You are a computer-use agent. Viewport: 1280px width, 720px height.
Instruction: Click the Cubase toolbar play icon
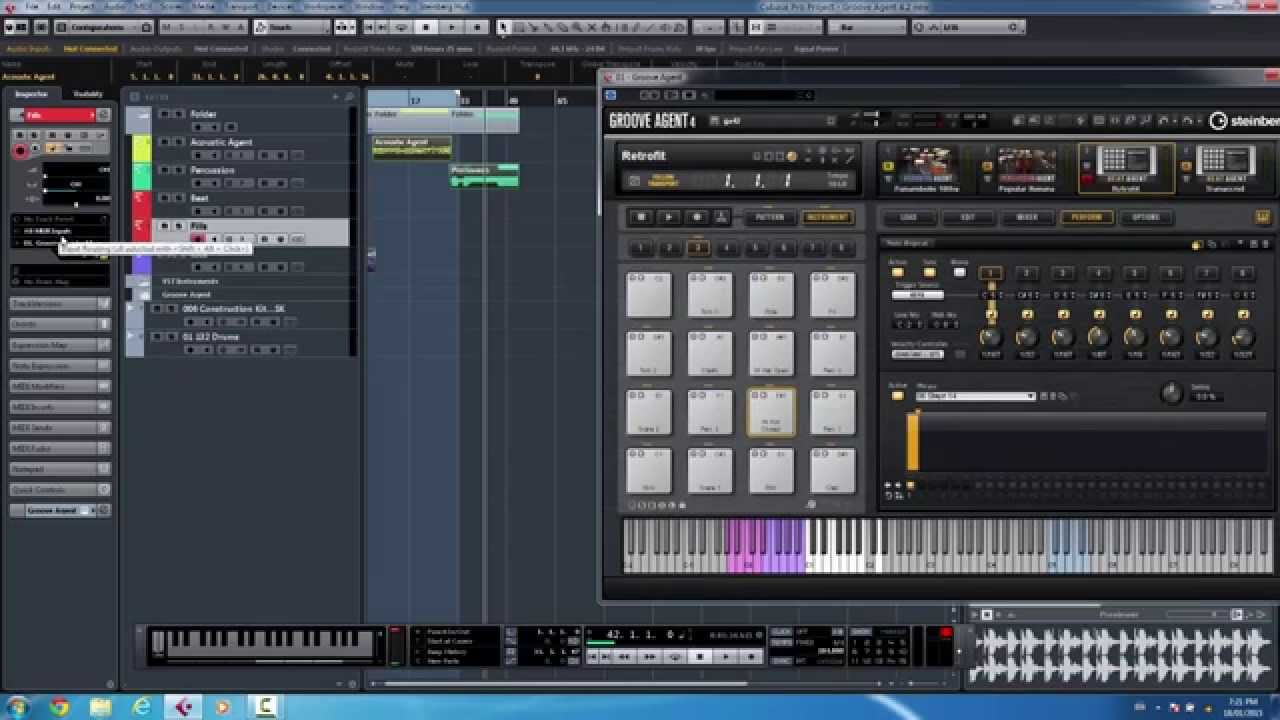pyautogui.click(x=451, y=28)
